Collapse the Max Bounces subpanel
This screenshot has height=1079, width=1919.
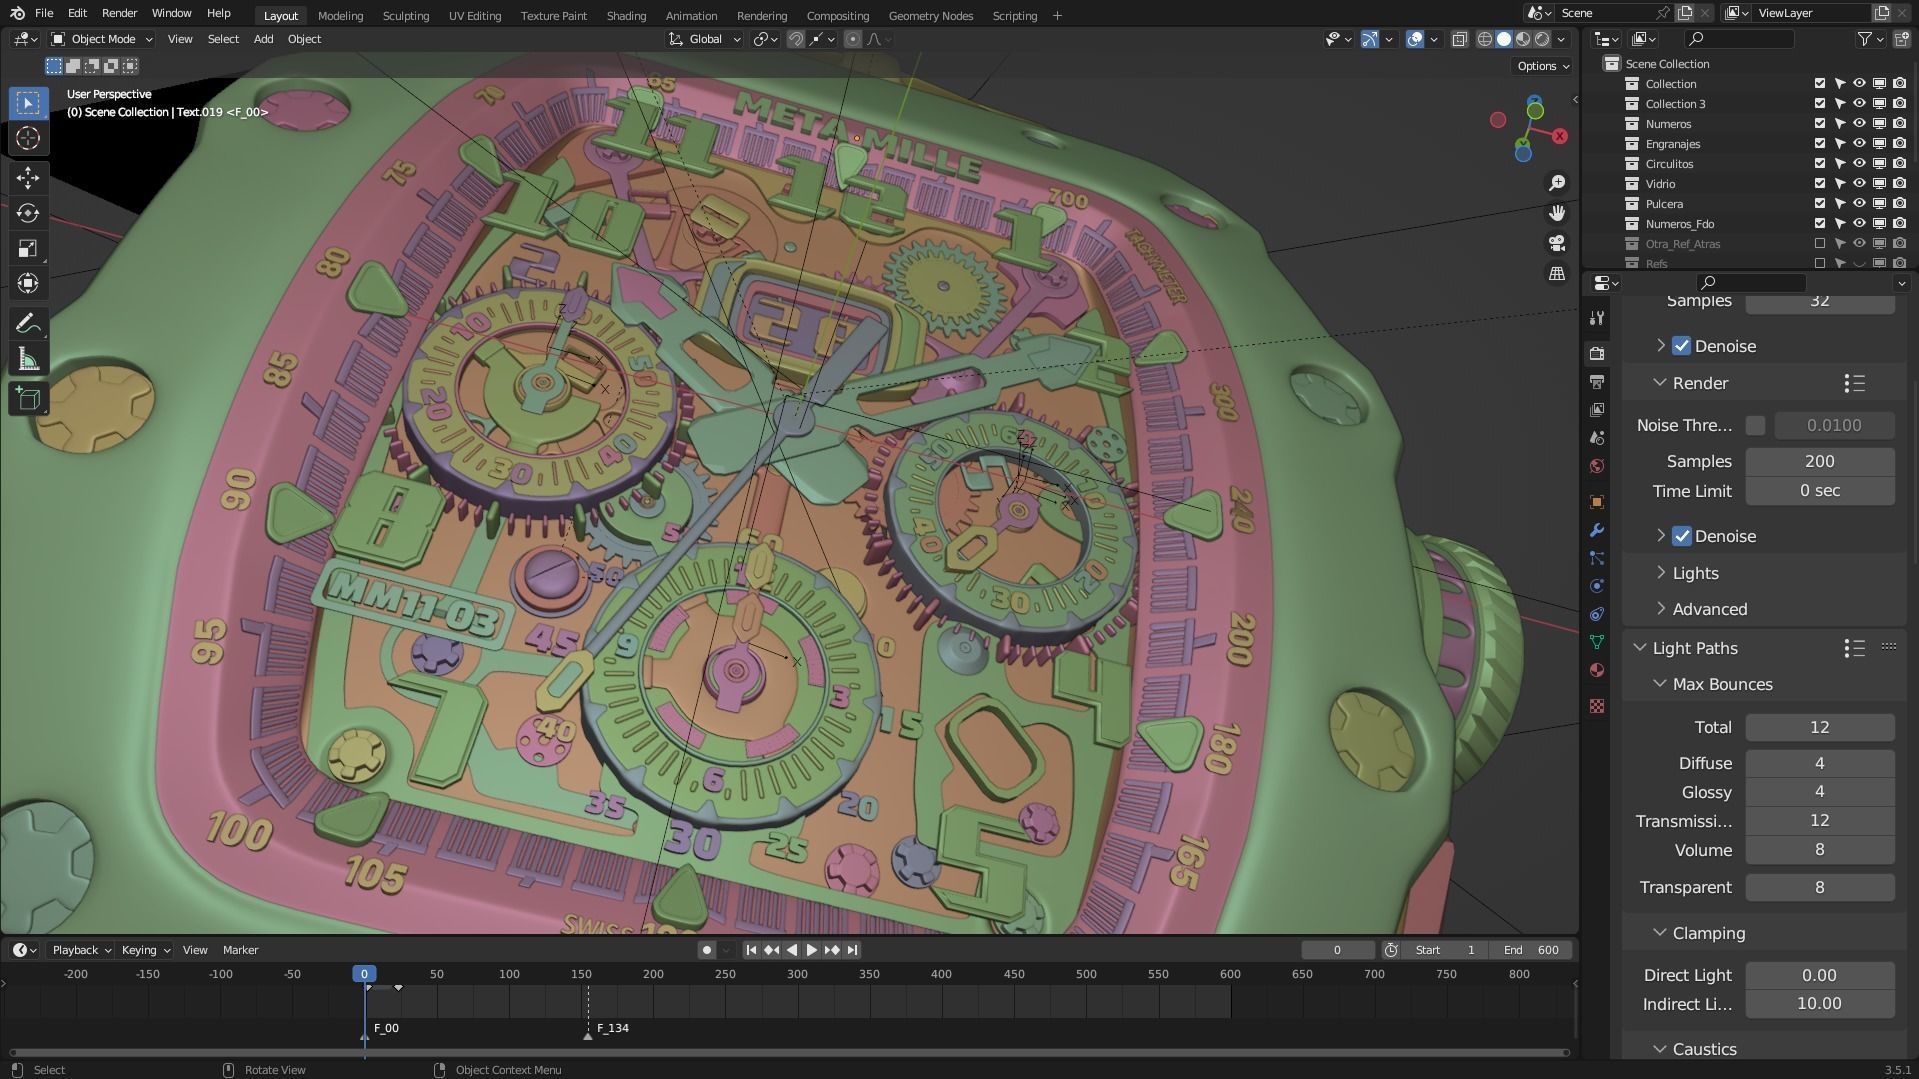[x=1721, y=684]
